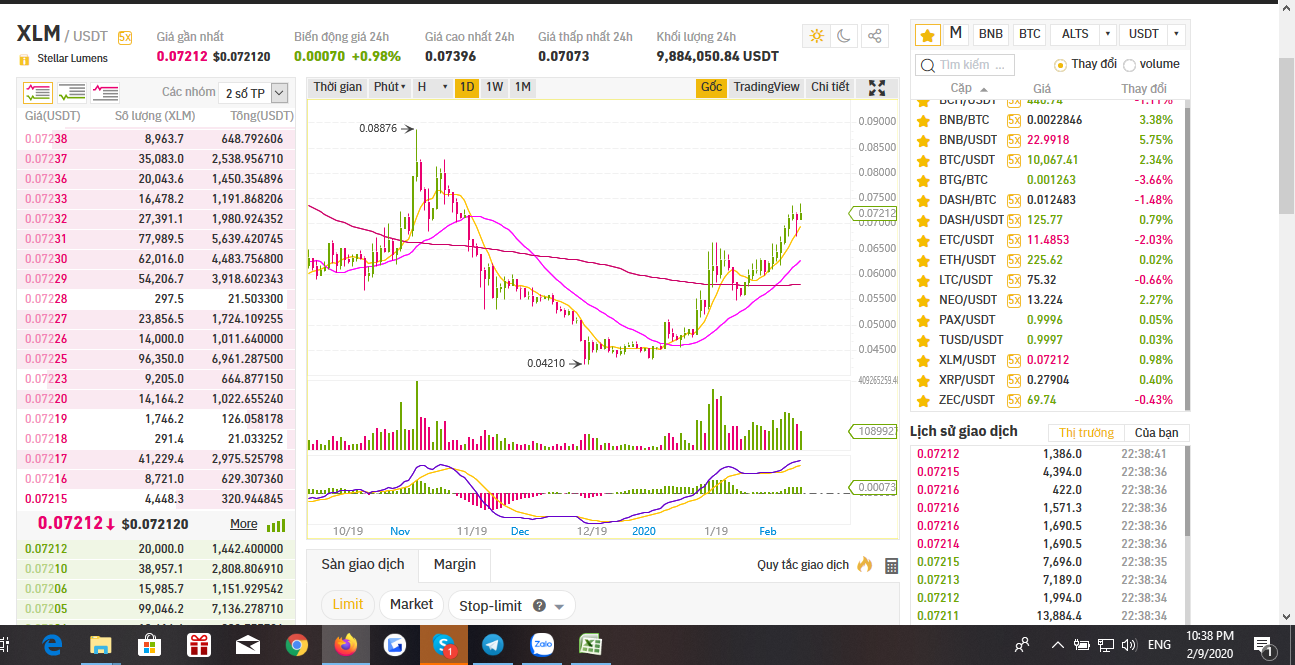Screen dimensions: 1295x665
Task: Expand the ALTS market dropdown arrow
Action: click(1107, 34)
